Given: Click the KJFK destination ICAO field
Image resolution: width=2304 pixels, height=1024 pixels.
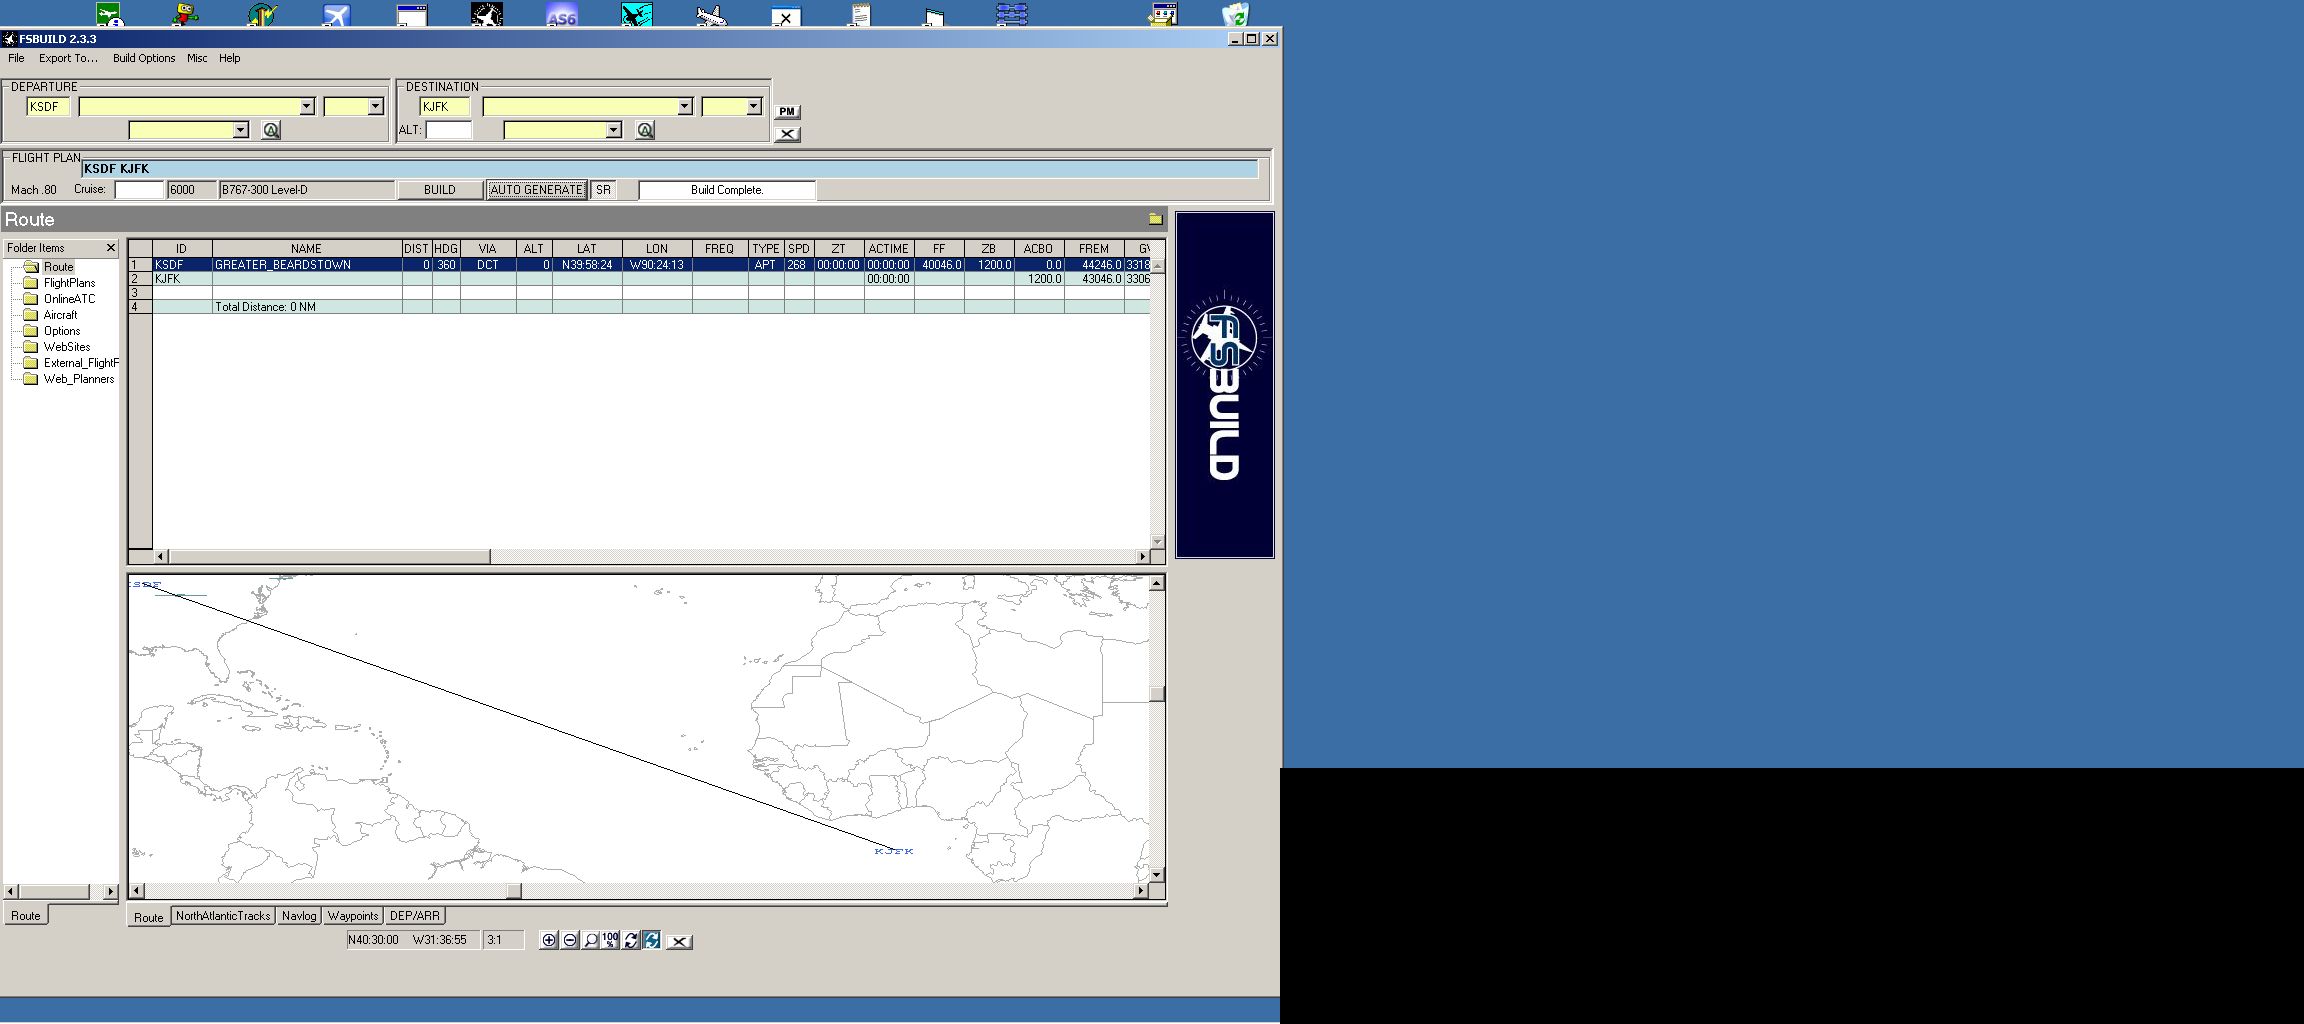Looking at the screenshot, I should coord(445,107).
